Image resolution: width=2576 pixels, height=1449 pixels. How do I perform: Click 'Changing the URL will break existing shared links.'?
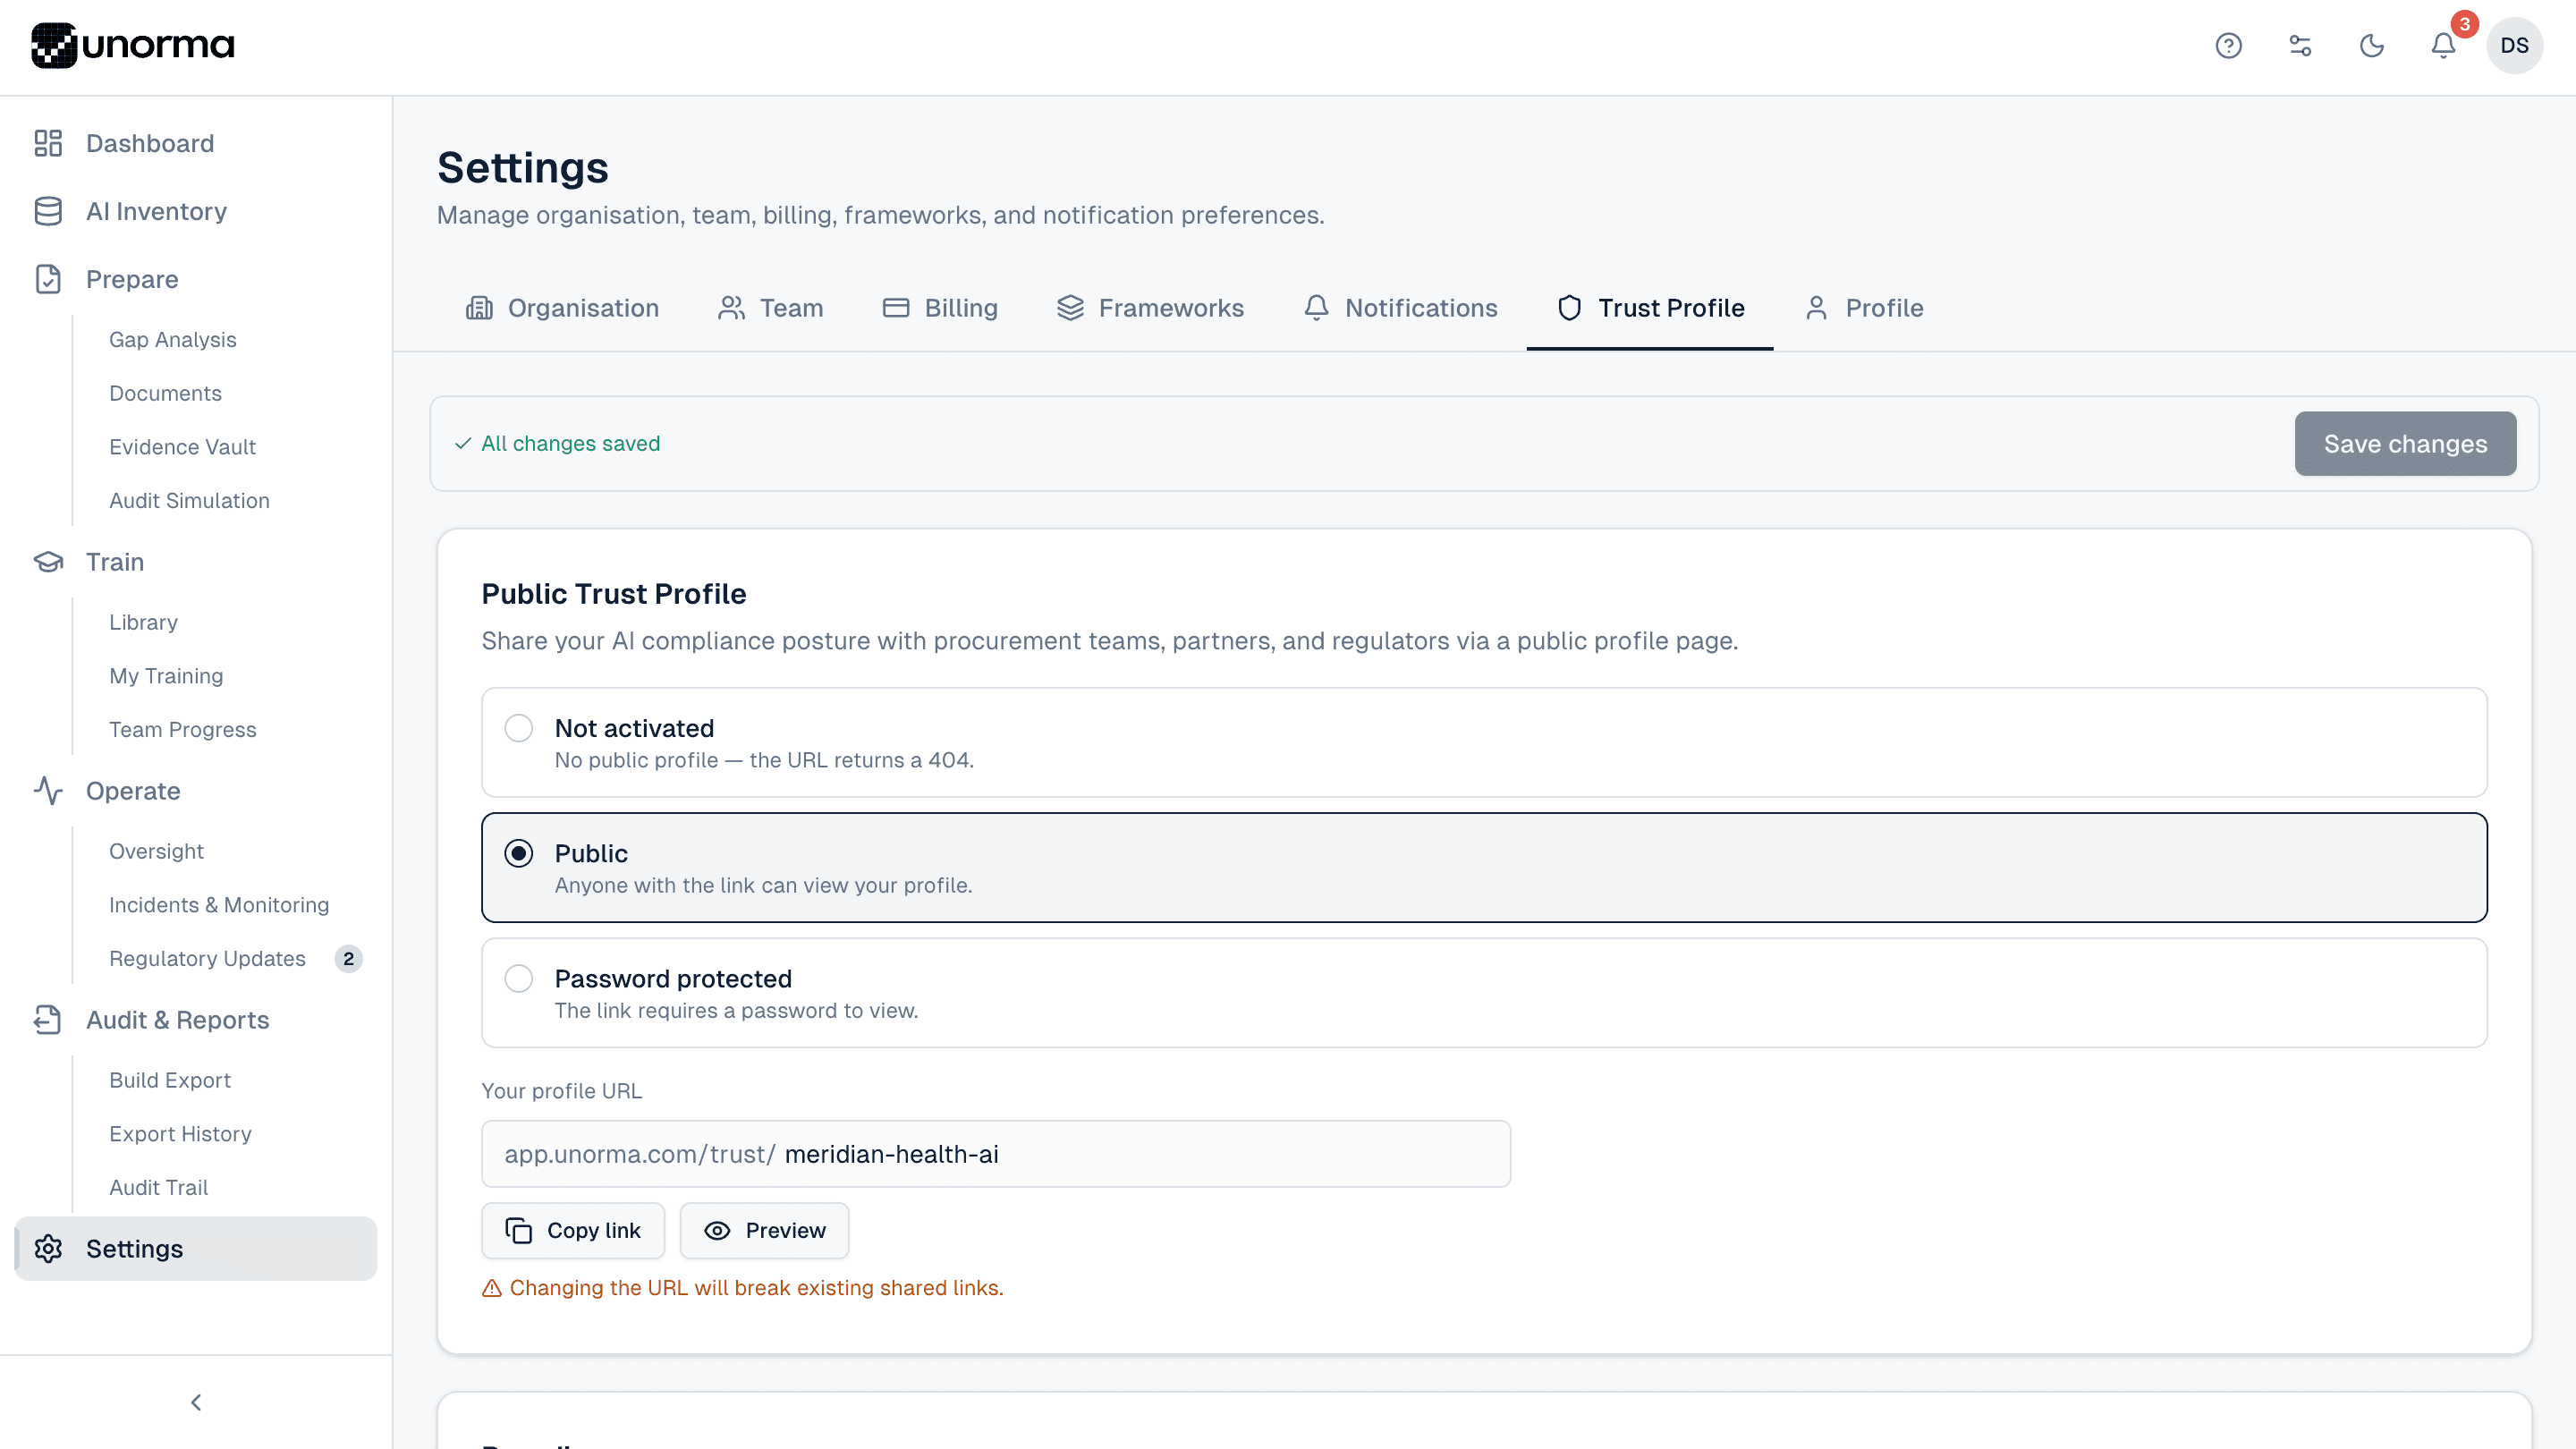click(756, 1288)
